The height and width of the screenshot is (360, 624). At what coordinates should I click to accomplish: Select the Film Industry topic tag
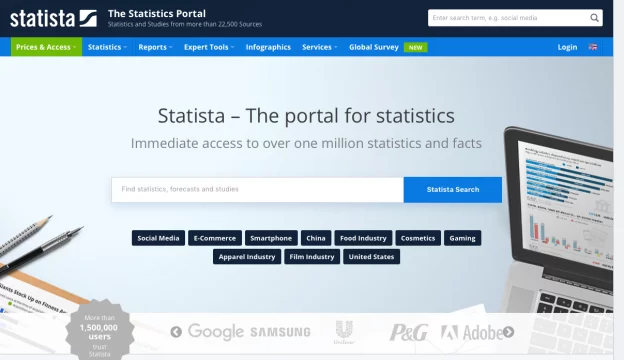coord(312,257)
